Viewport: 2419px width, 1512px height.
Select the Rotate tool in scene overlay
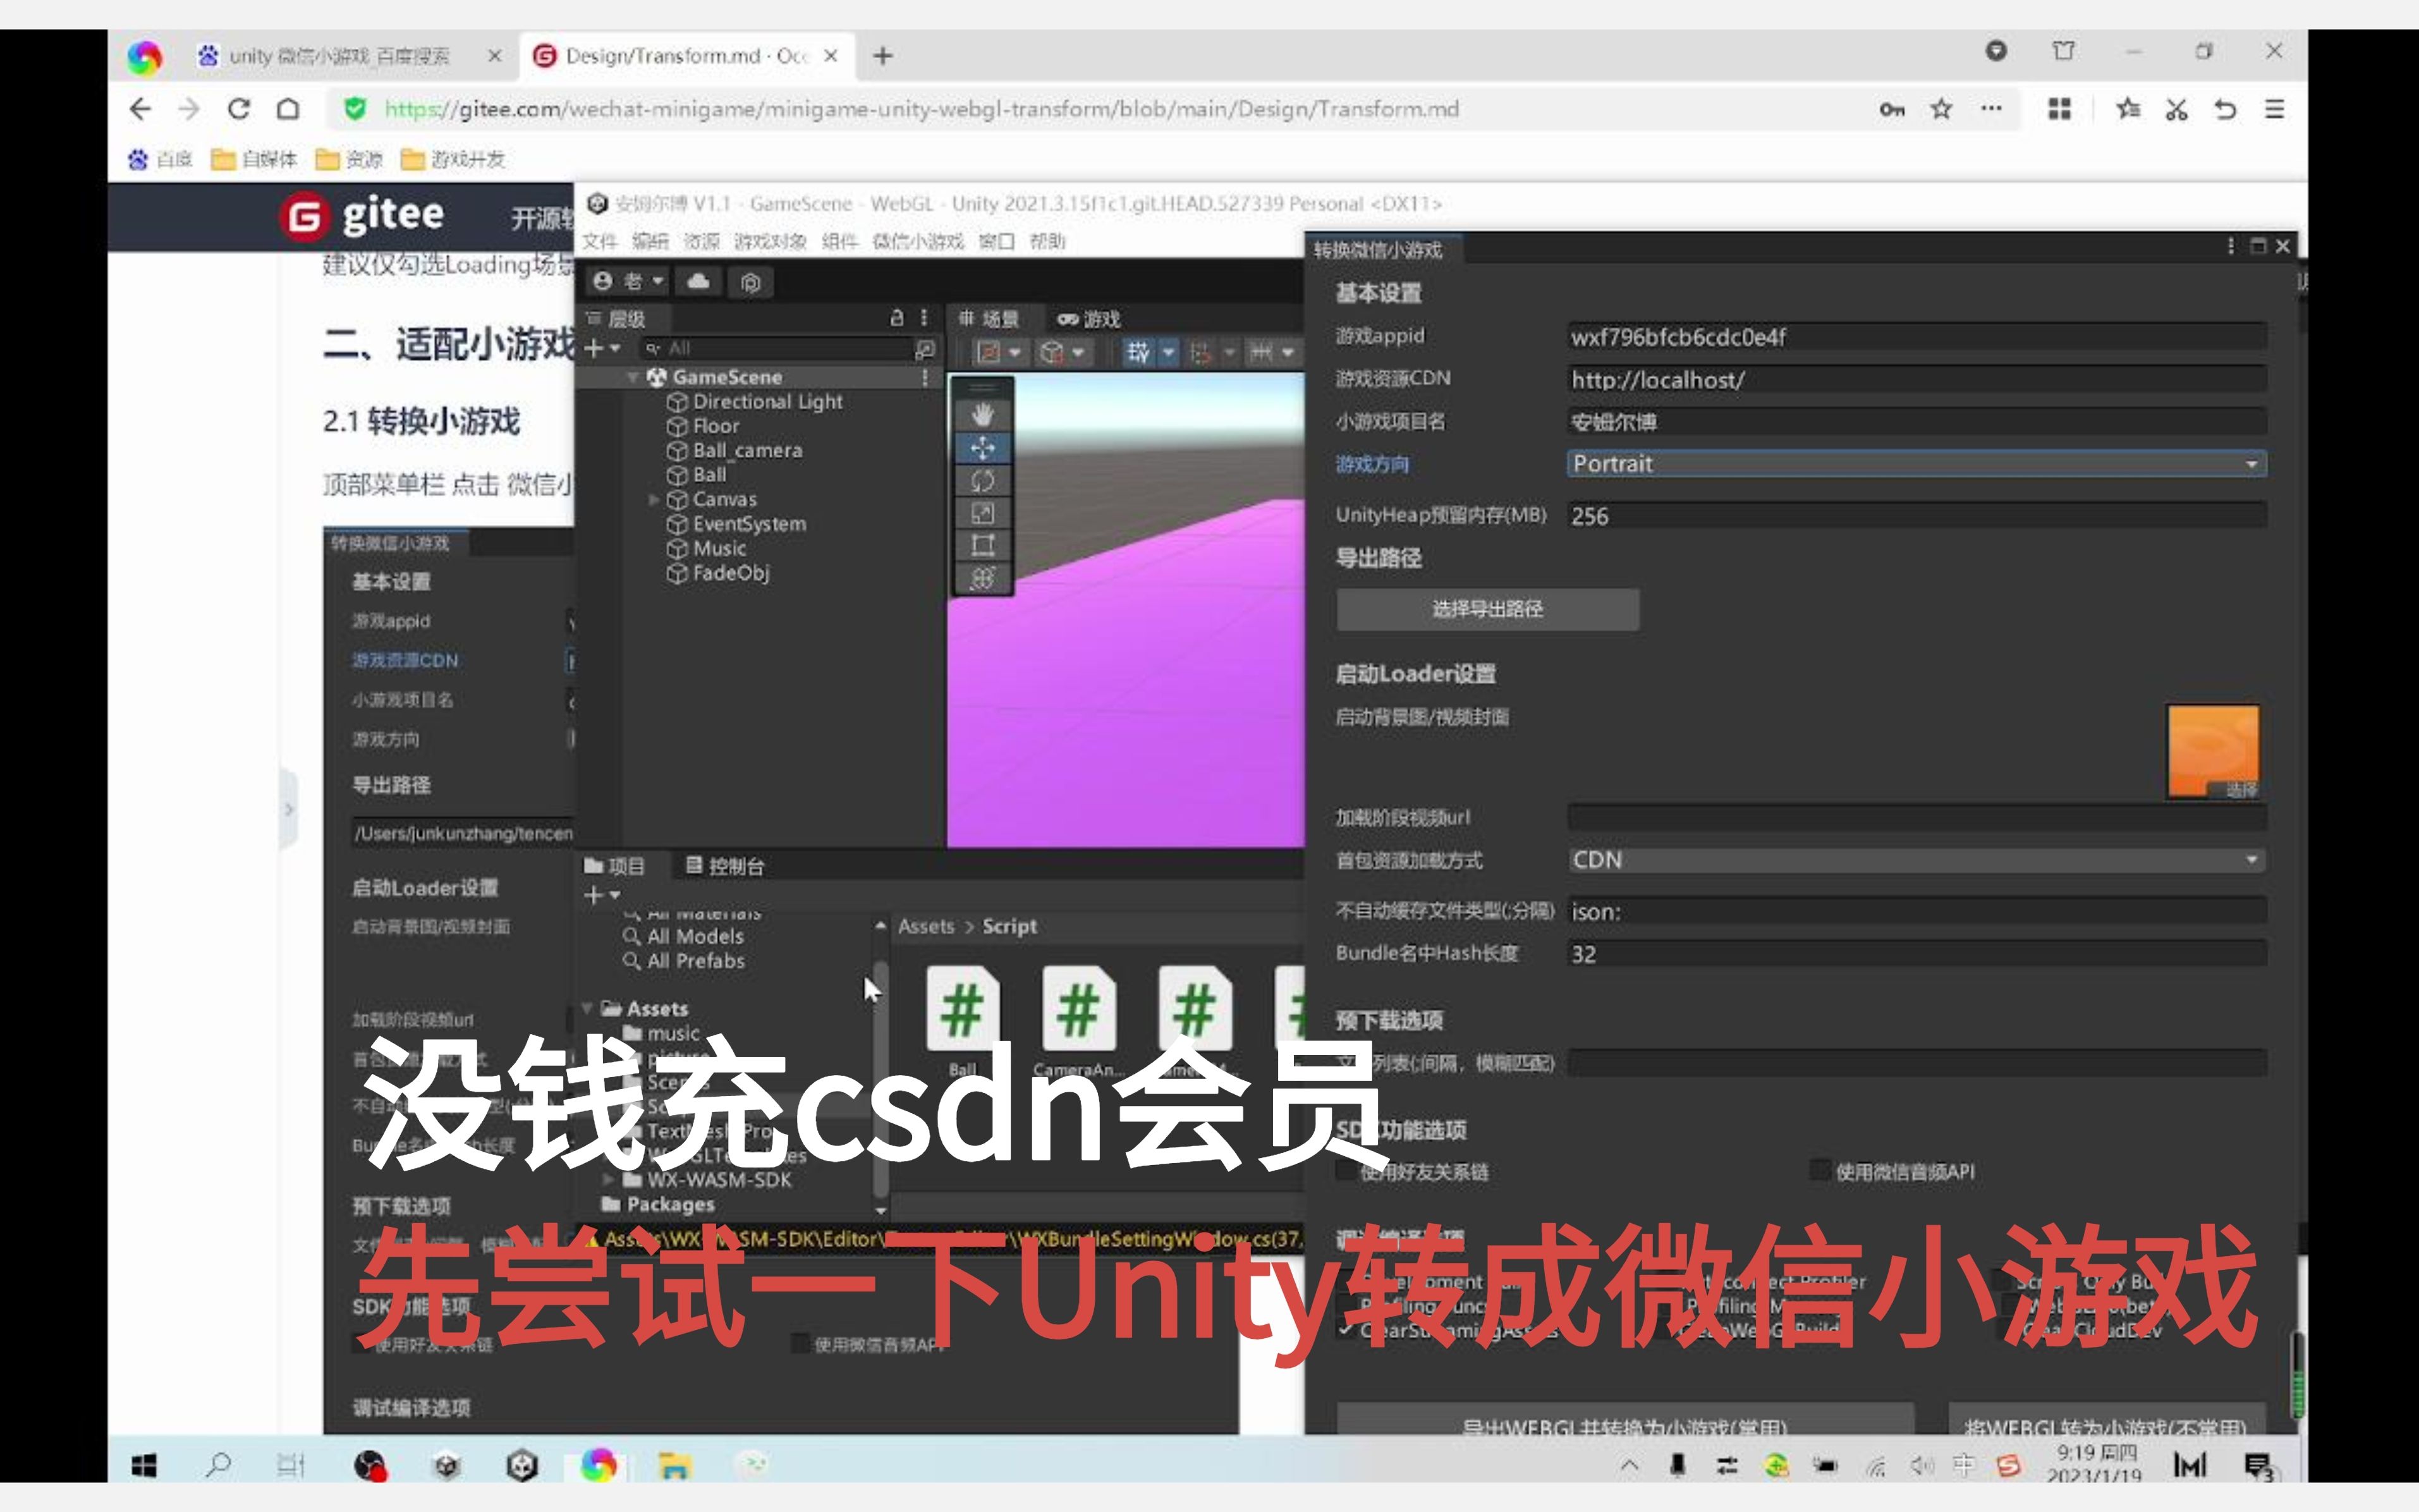[982, 481]
